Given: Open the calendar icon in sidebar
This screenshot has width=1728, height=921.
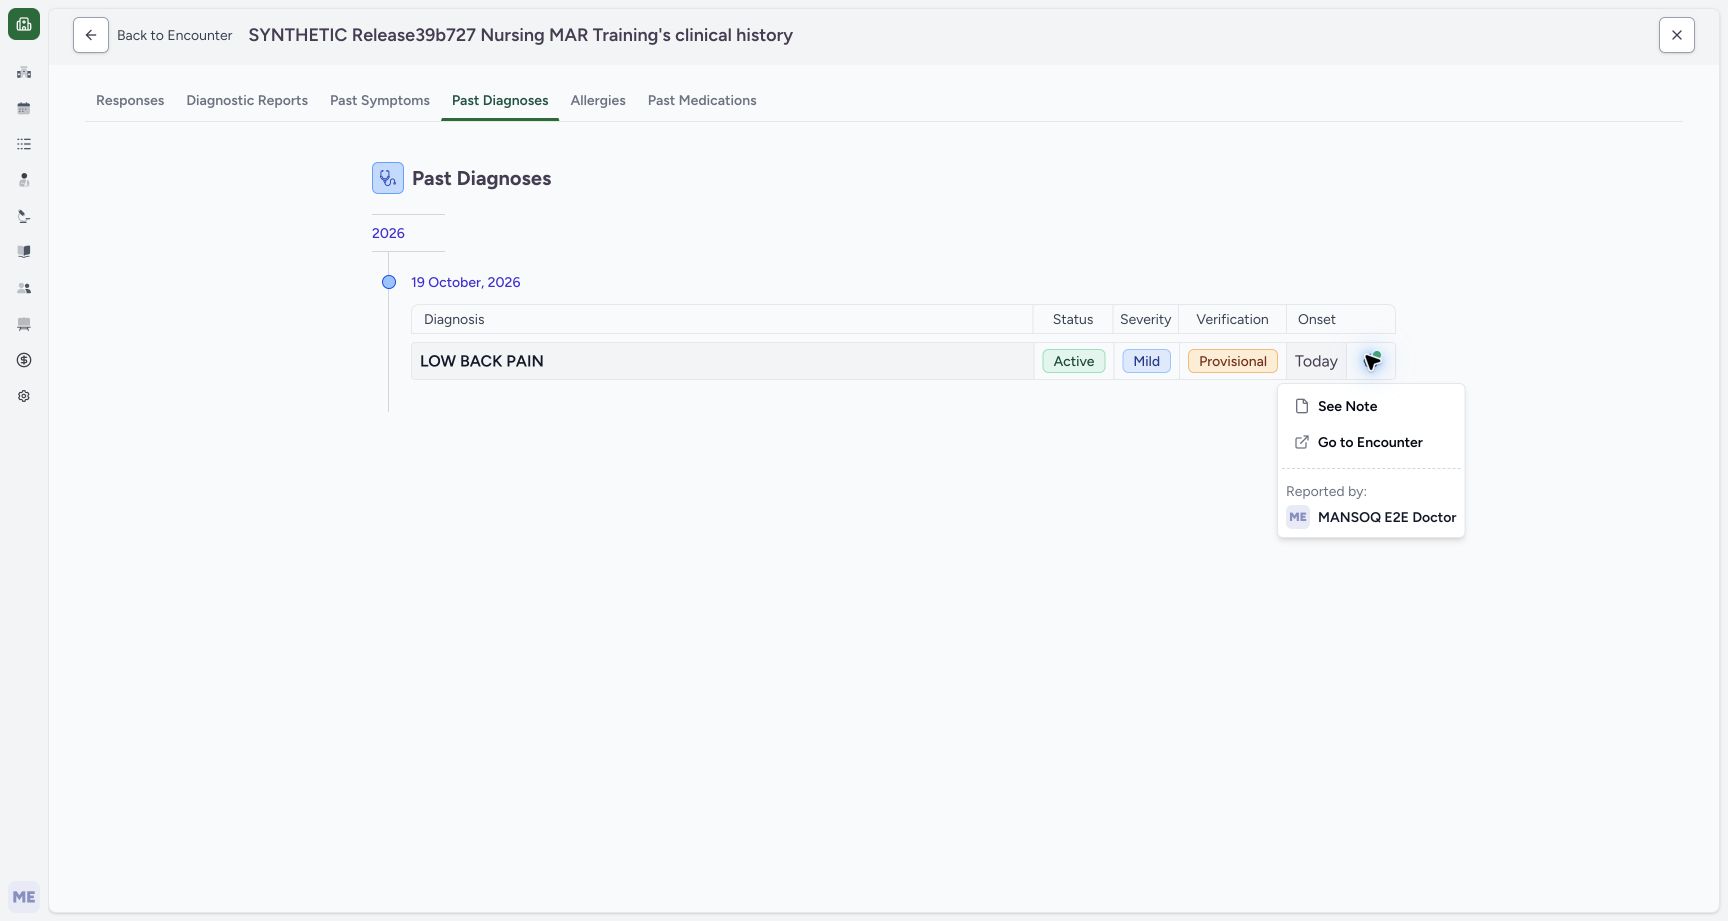Looking at the screenshot, I should [x=24, y=108].
